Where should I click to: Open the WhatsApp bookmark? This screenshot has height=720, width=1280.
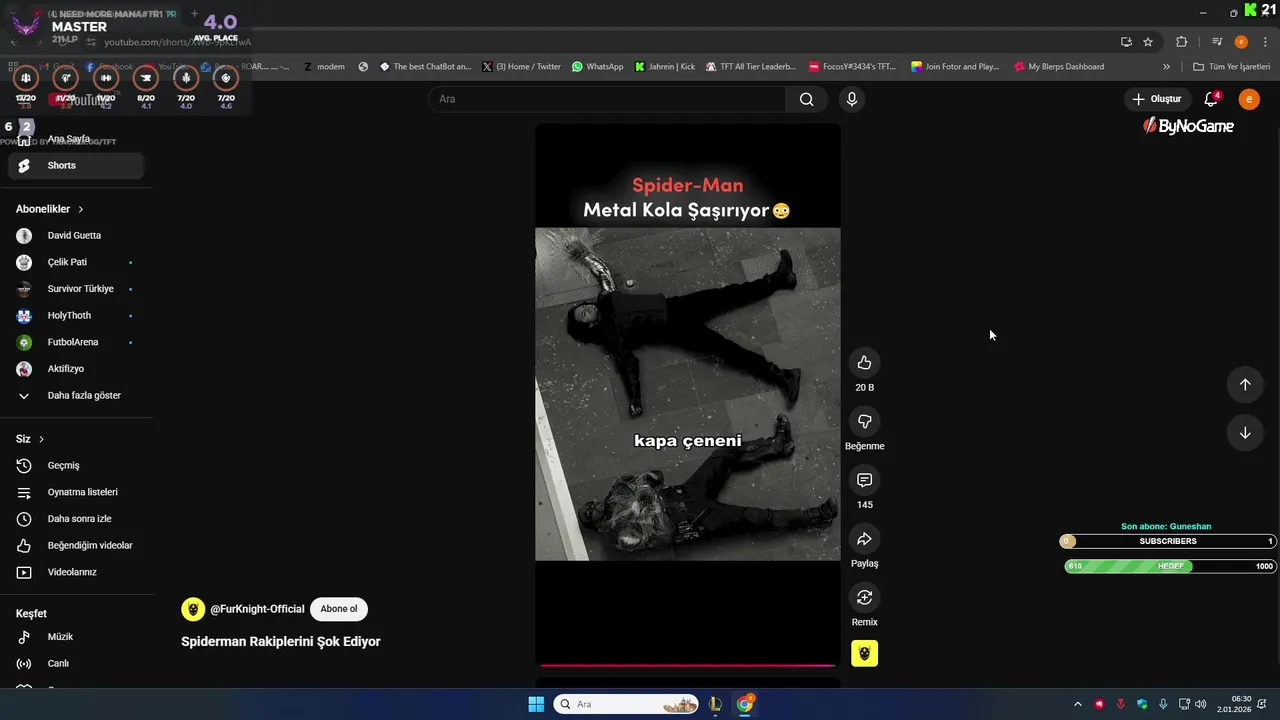[597, 67]
